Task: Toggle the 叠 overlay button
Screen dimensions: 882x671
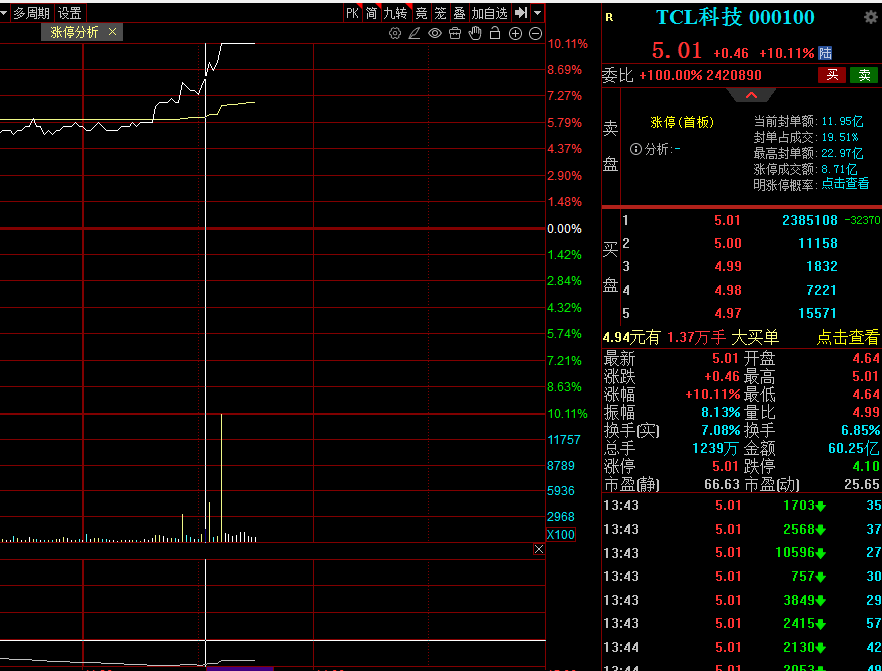Action: [x=459, y=12]
